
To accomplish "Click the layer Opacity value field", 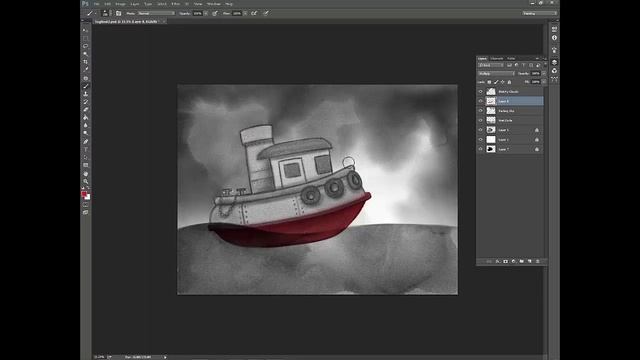I will [x=536, y=73].
